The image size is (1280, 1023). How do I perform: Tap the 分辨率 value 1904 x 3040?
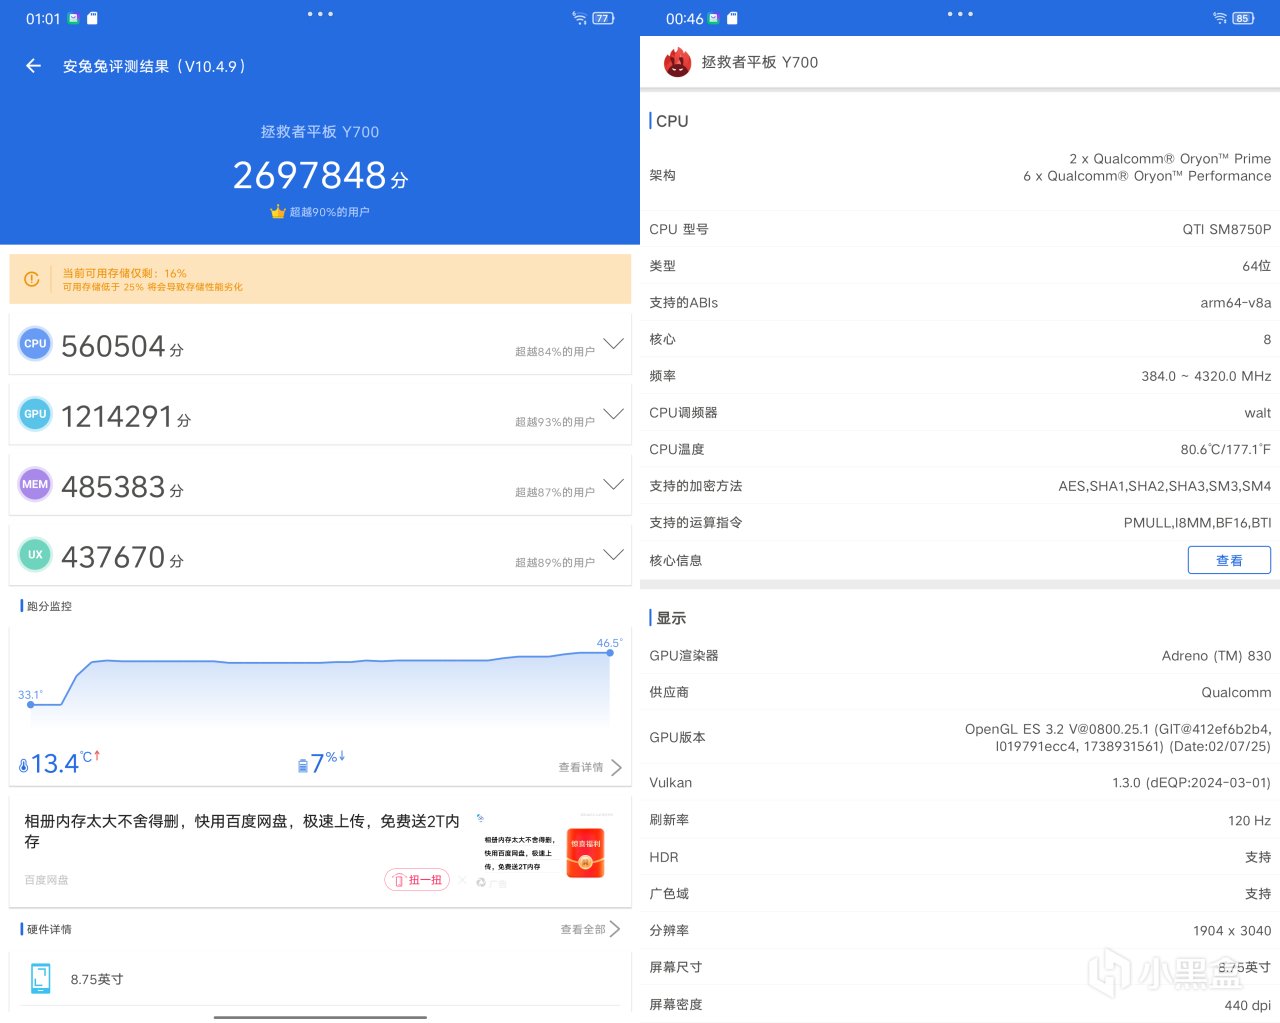point(1232,931)
